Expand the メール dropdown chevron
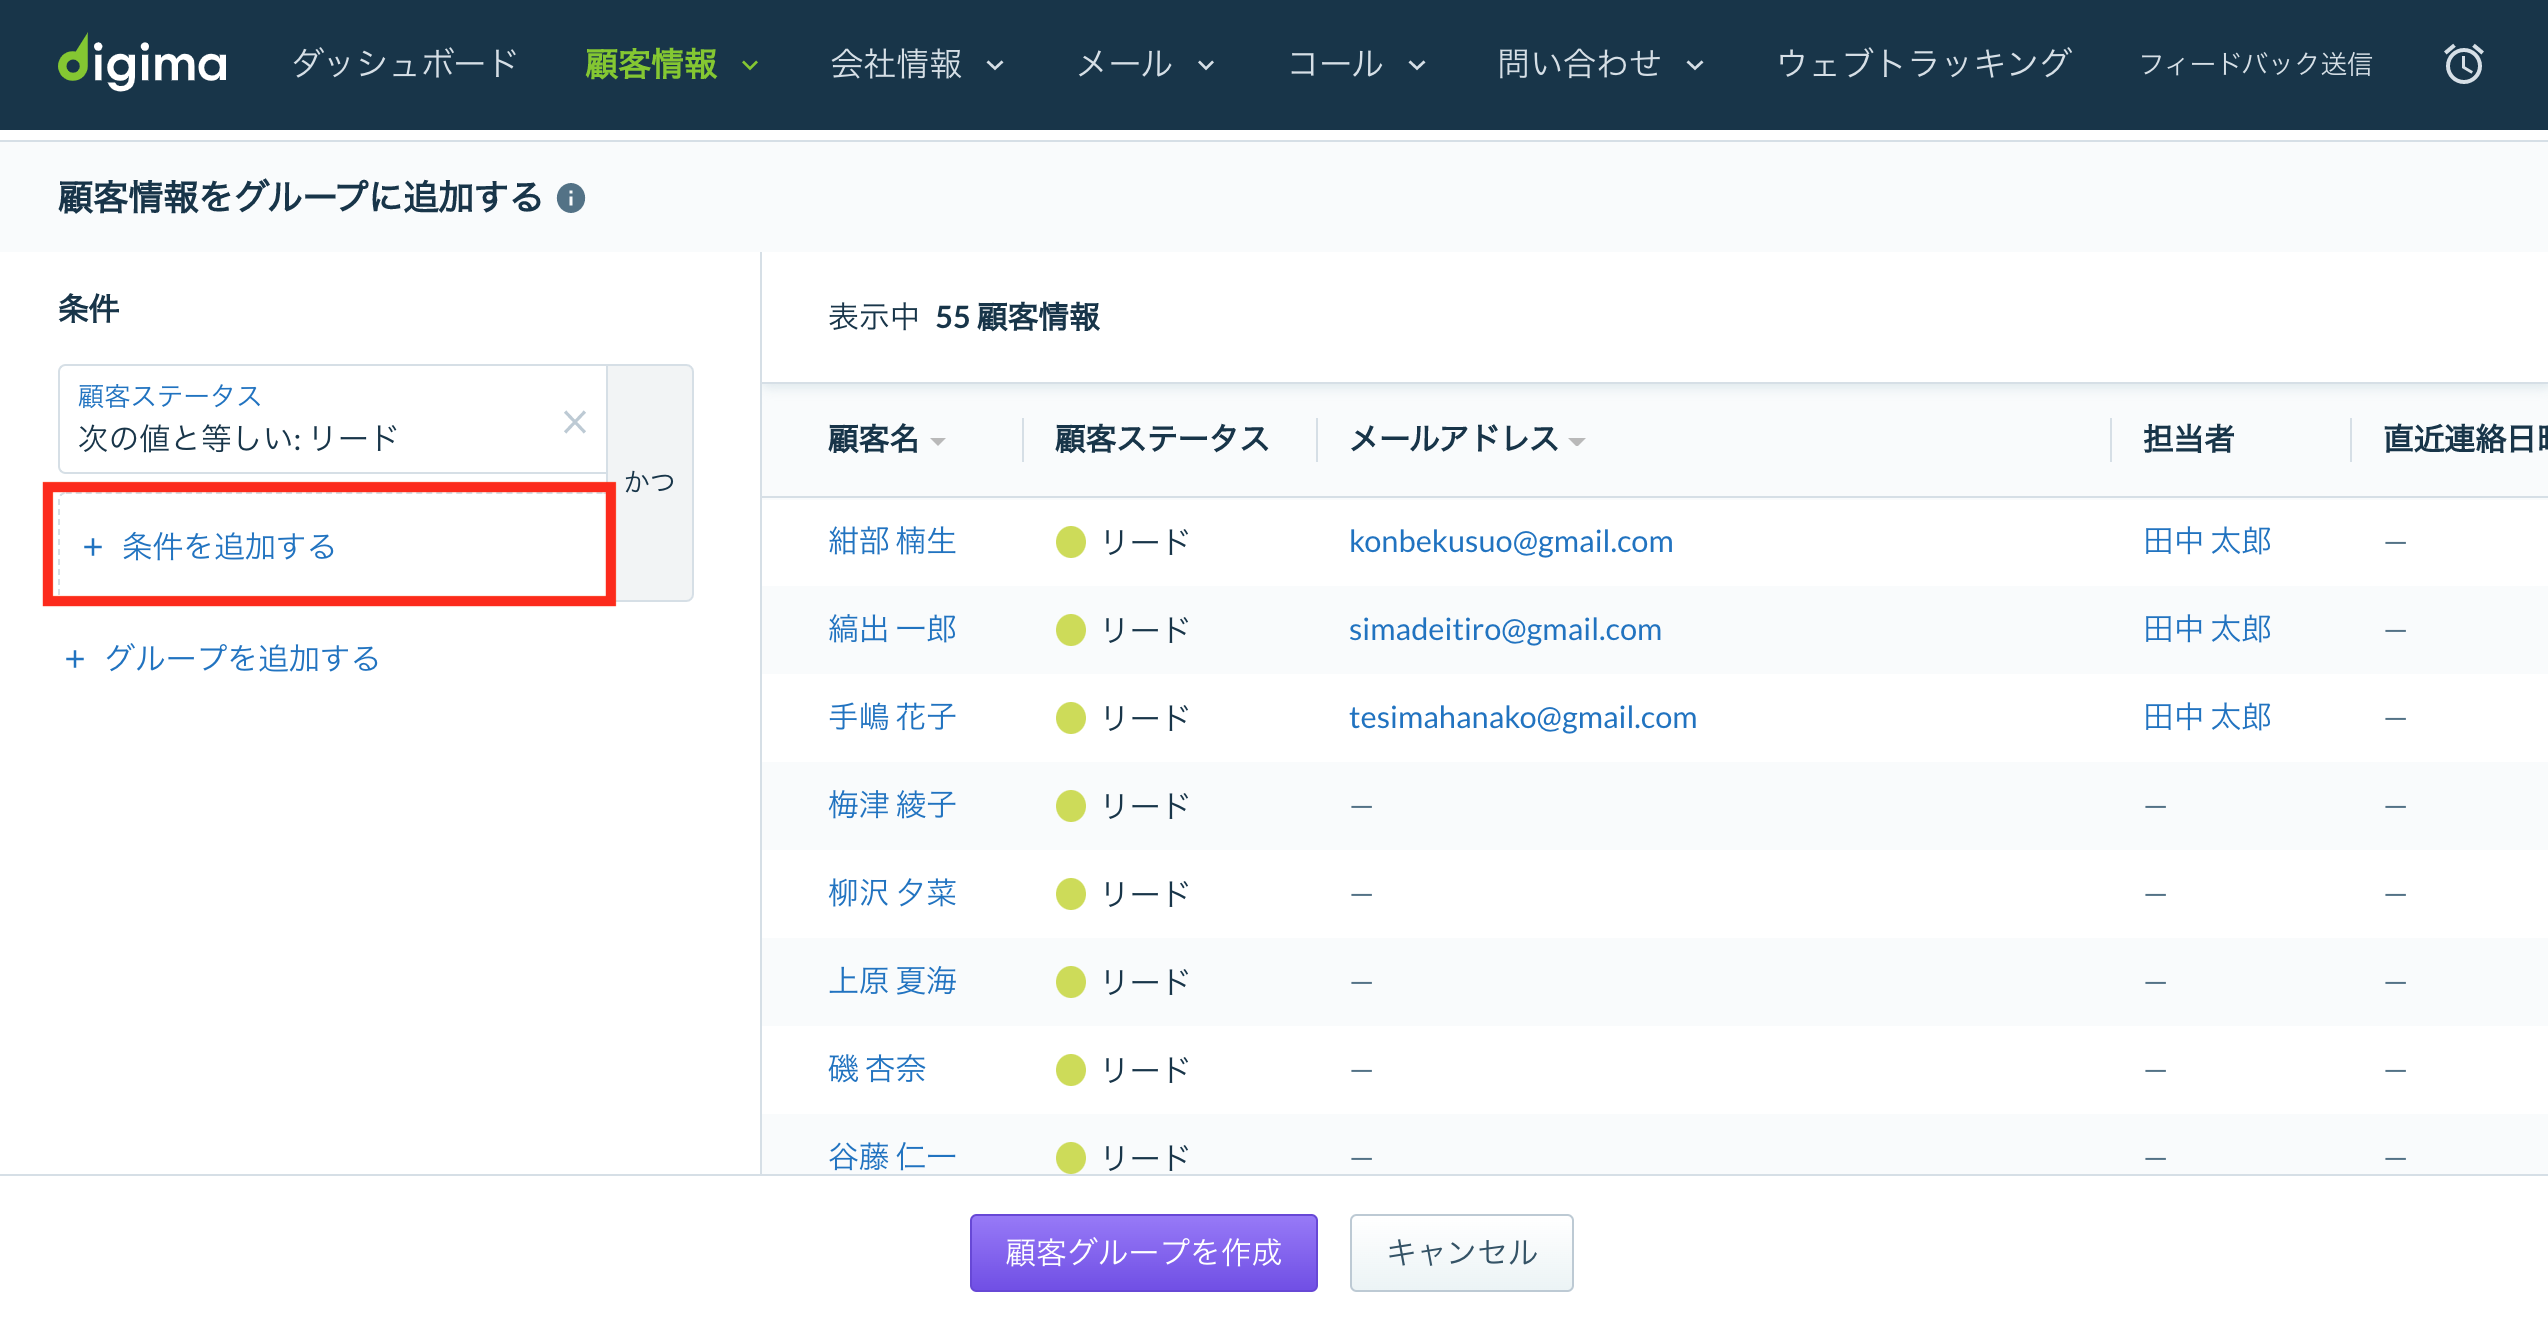 1206,66
